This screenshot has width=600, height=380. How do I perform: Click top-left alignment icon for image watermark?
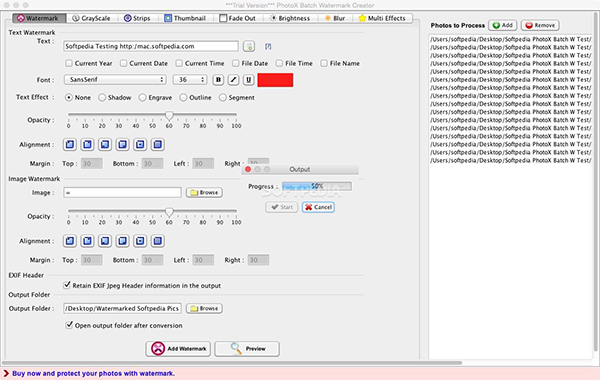[70, 241]
